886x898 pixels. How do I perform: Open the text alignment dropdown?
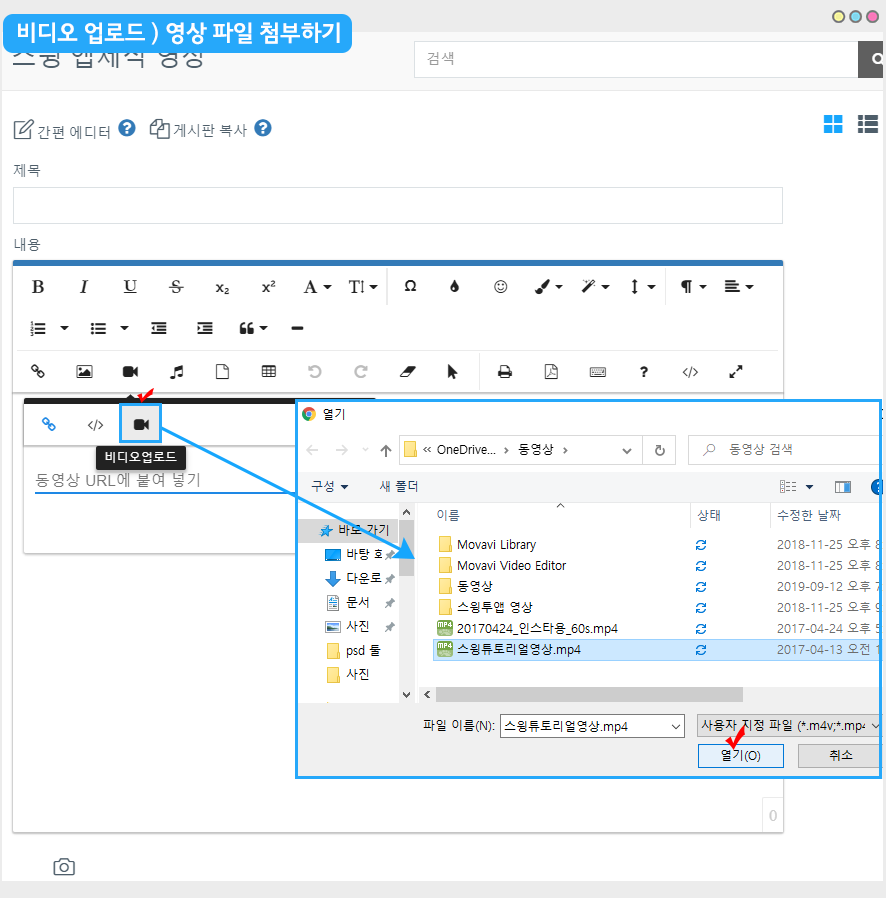click(738, 287)
